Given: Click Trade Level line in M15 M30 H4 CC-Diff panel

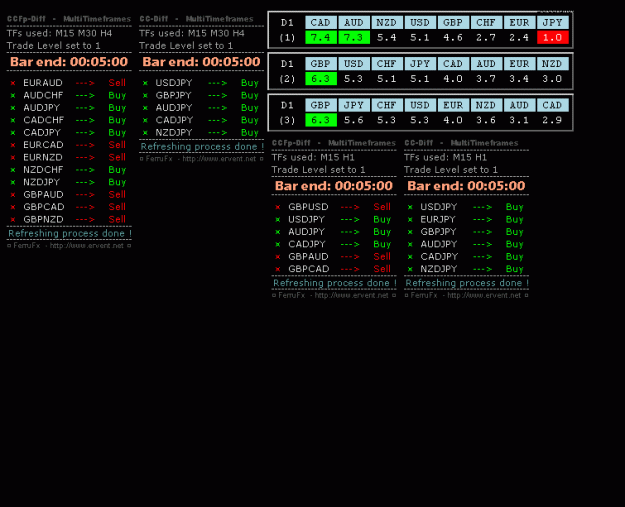Looking at the screenshot, I should [x=186, y=46].
